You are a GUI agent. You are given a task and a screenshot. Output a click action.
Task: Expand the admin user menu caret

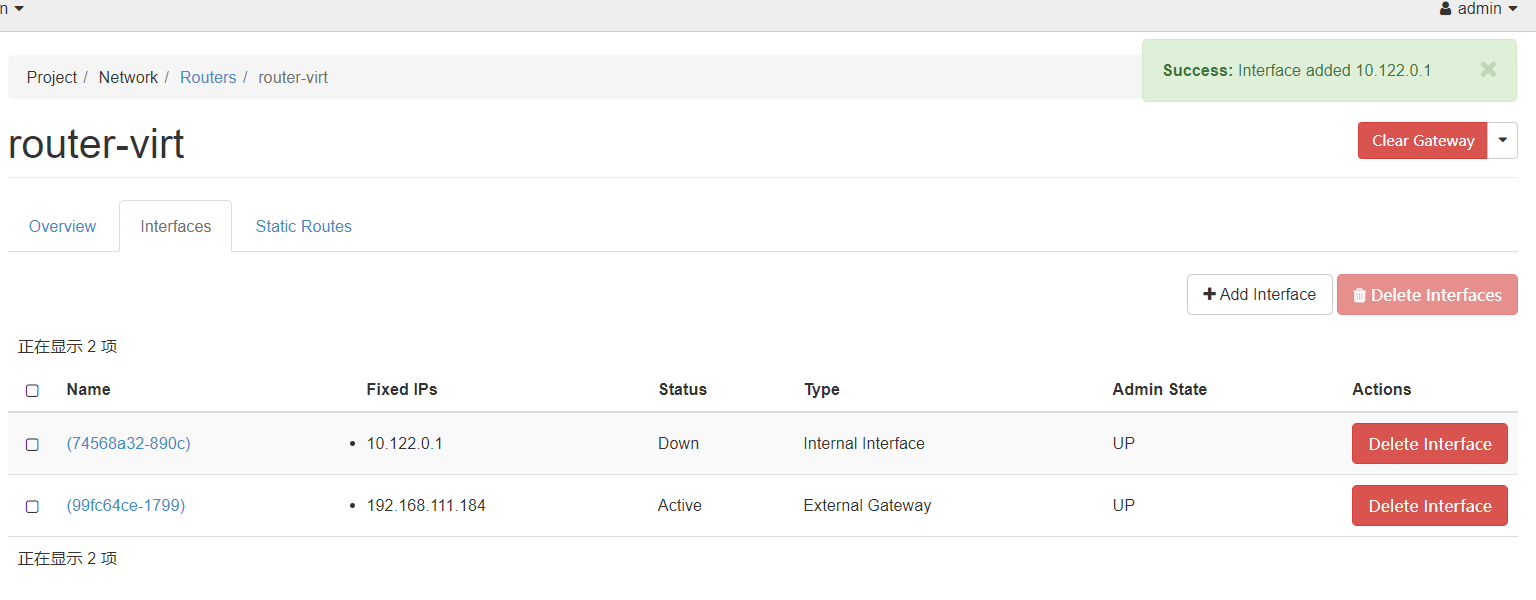(x=1512, y=9)
